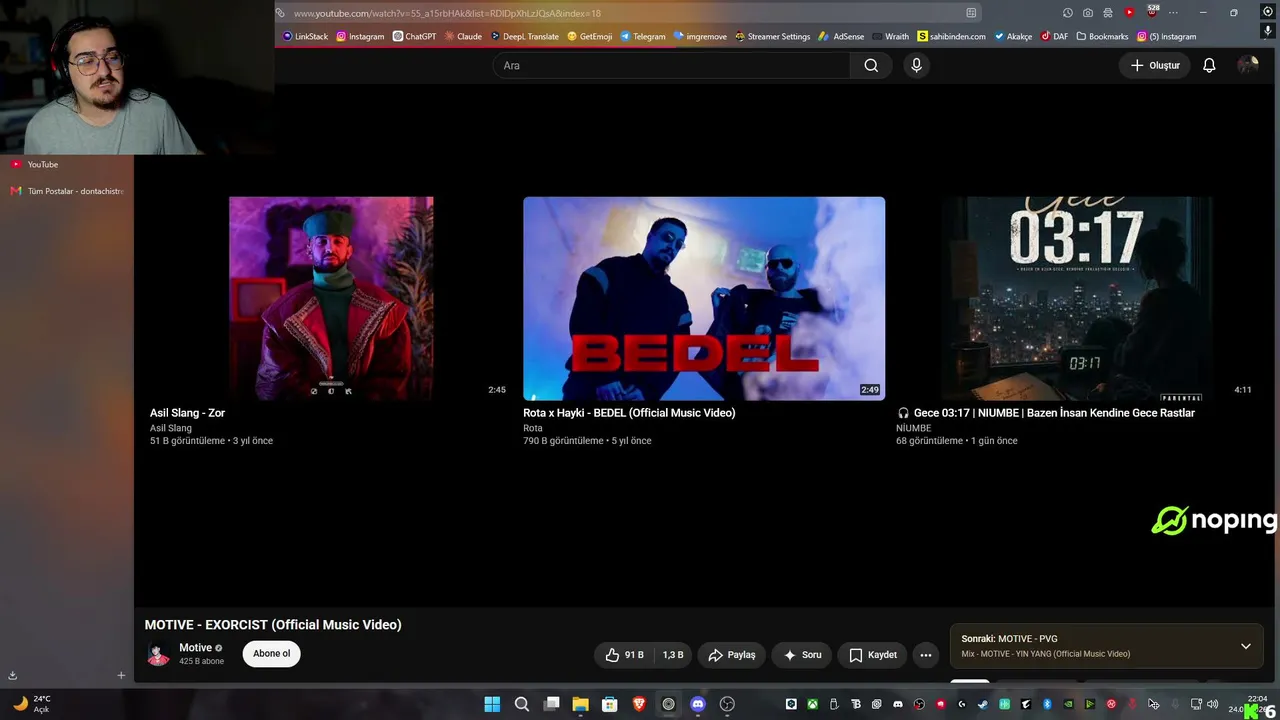Image resolution: width=1280 pixels, height=720 pixels.
Task: Open File Explorer from the taskbar
Action: [x=580, y=704]
